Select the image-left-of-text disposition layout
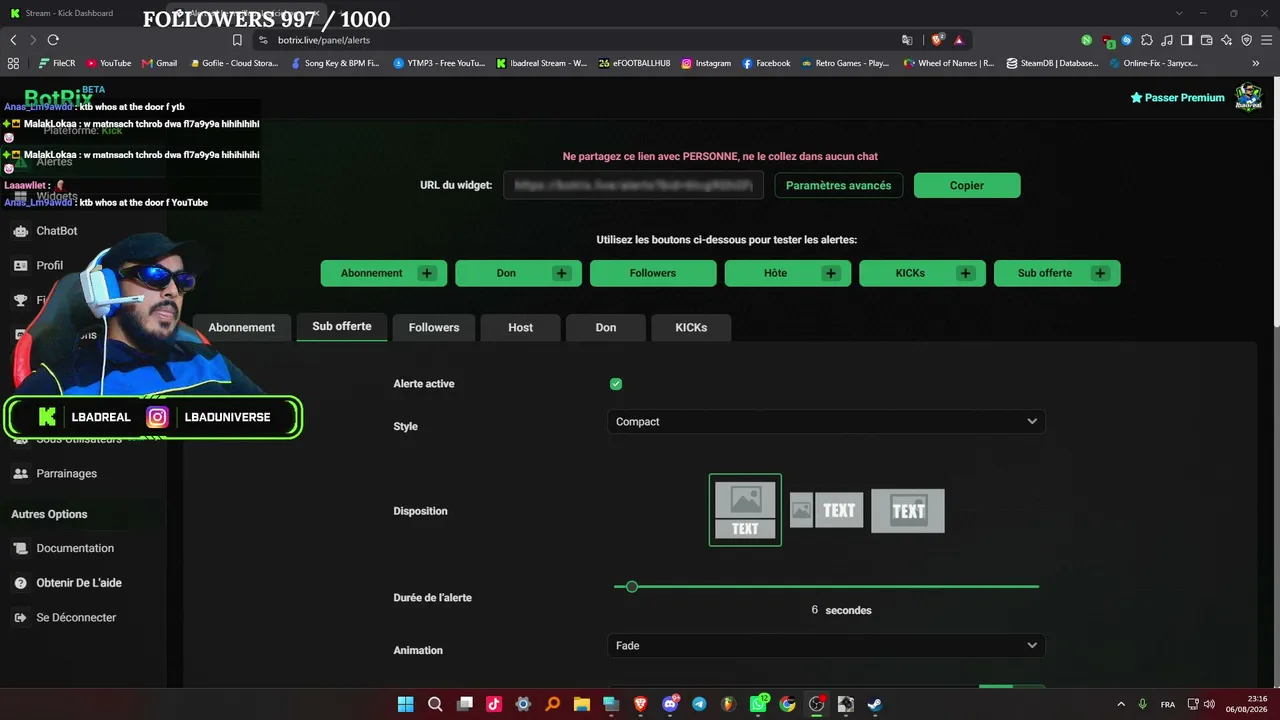This screenshot has height=720, width=1280. click(x=826, y=510)
